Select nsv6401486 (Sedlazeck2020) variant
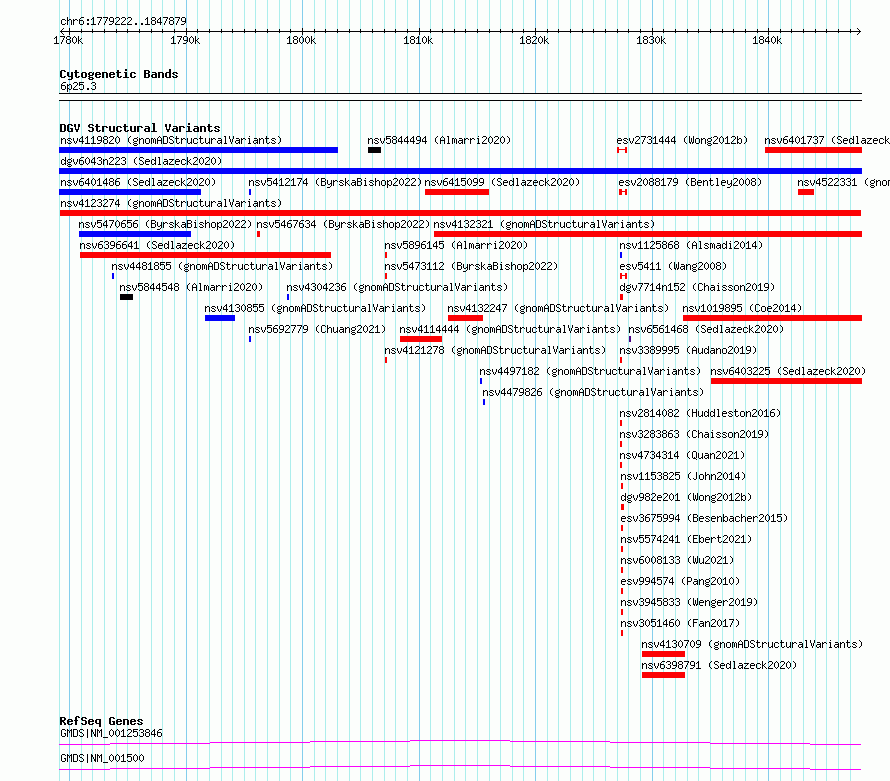Image resolution: width=890 pixels, height=781 pixels. coord(138,182)
